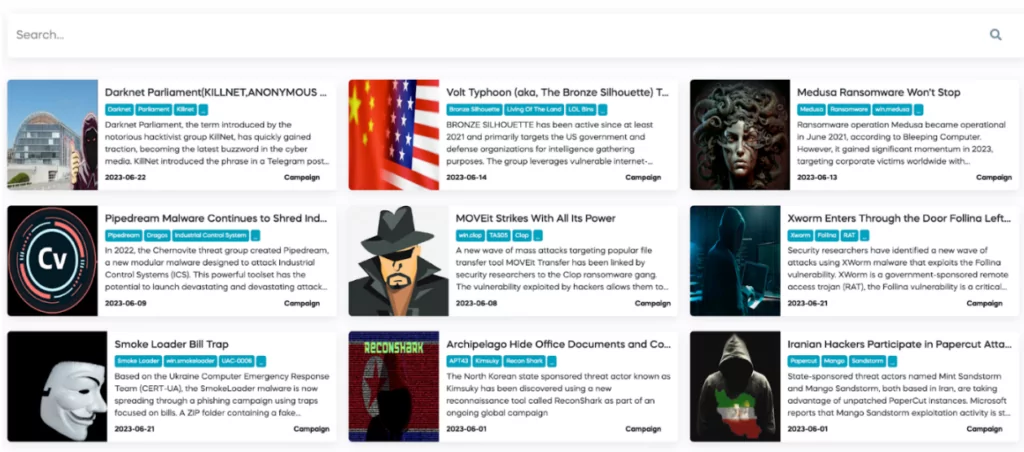1024x452 pixels.
Task: Click Campaign label on MOVEit Strikes card
Action: pos(652,303)
